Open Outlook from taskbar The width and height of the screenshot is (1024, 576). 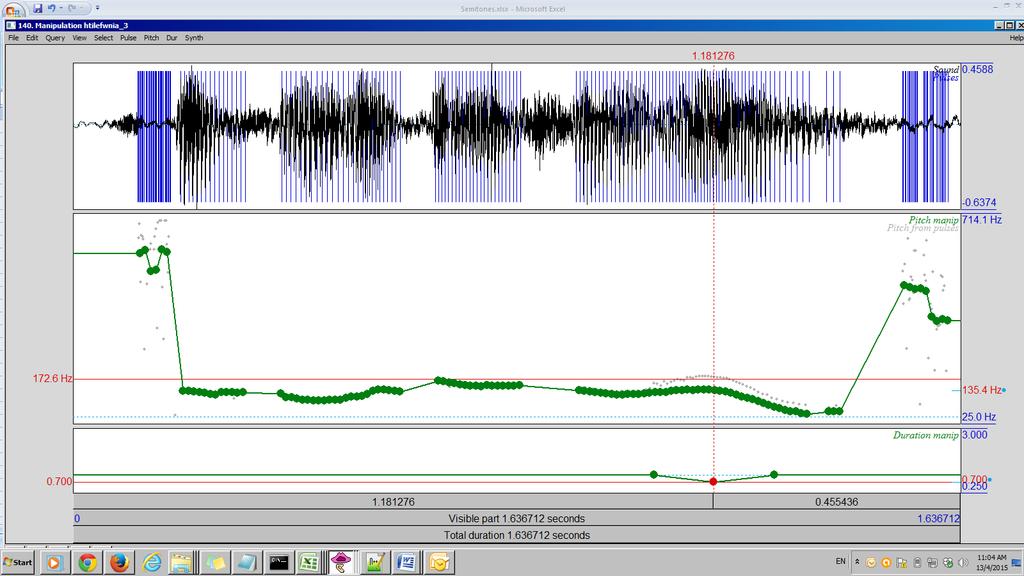(x=439, y=562)
